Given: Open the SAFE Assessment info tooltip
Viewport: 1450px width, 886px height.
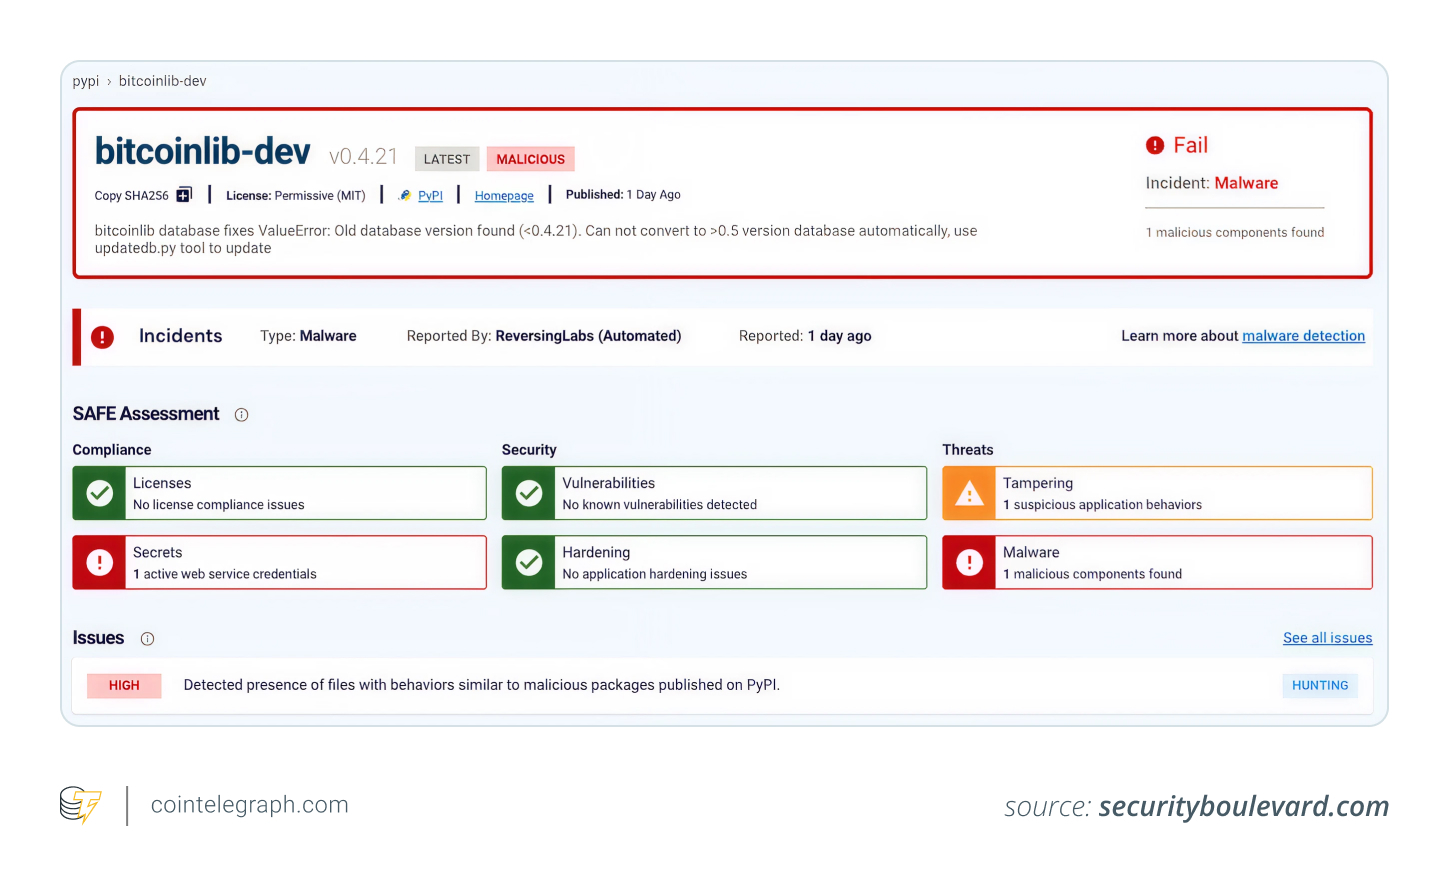Looking at the screenshot, I should (x=241, y=414).
